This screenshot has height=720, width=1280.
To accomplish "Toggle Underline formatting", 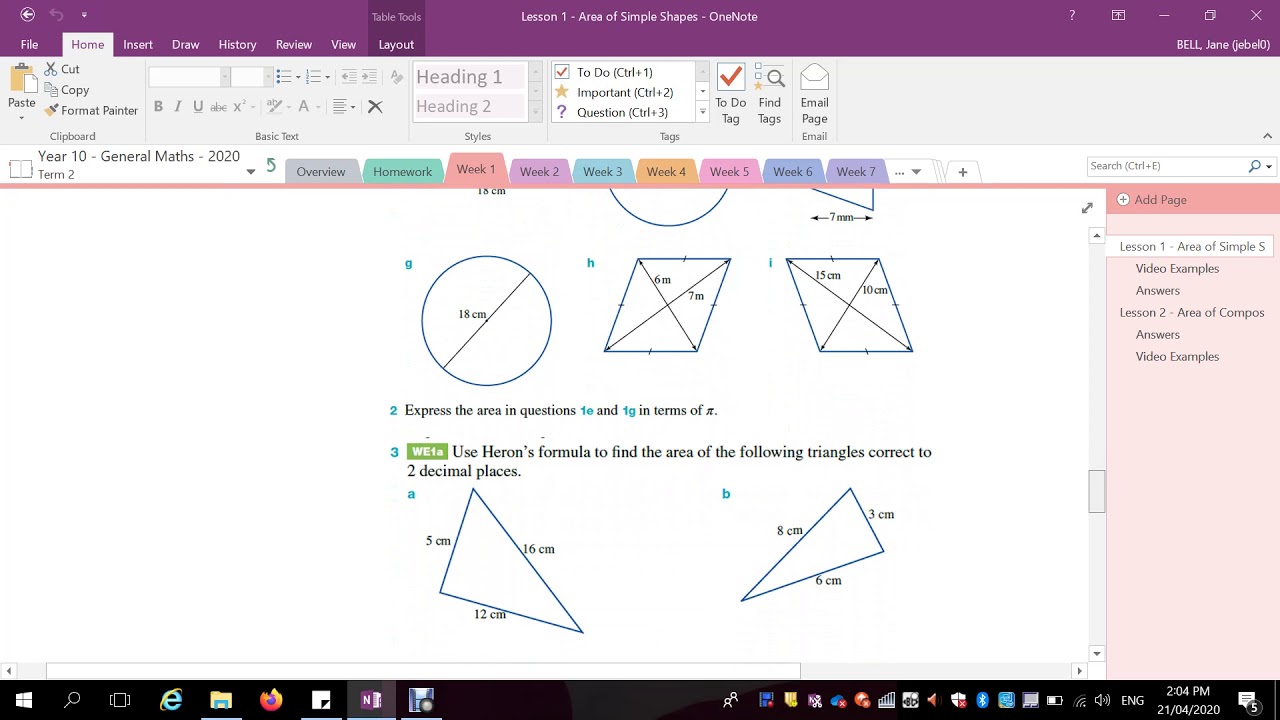I will pos(198,107).
